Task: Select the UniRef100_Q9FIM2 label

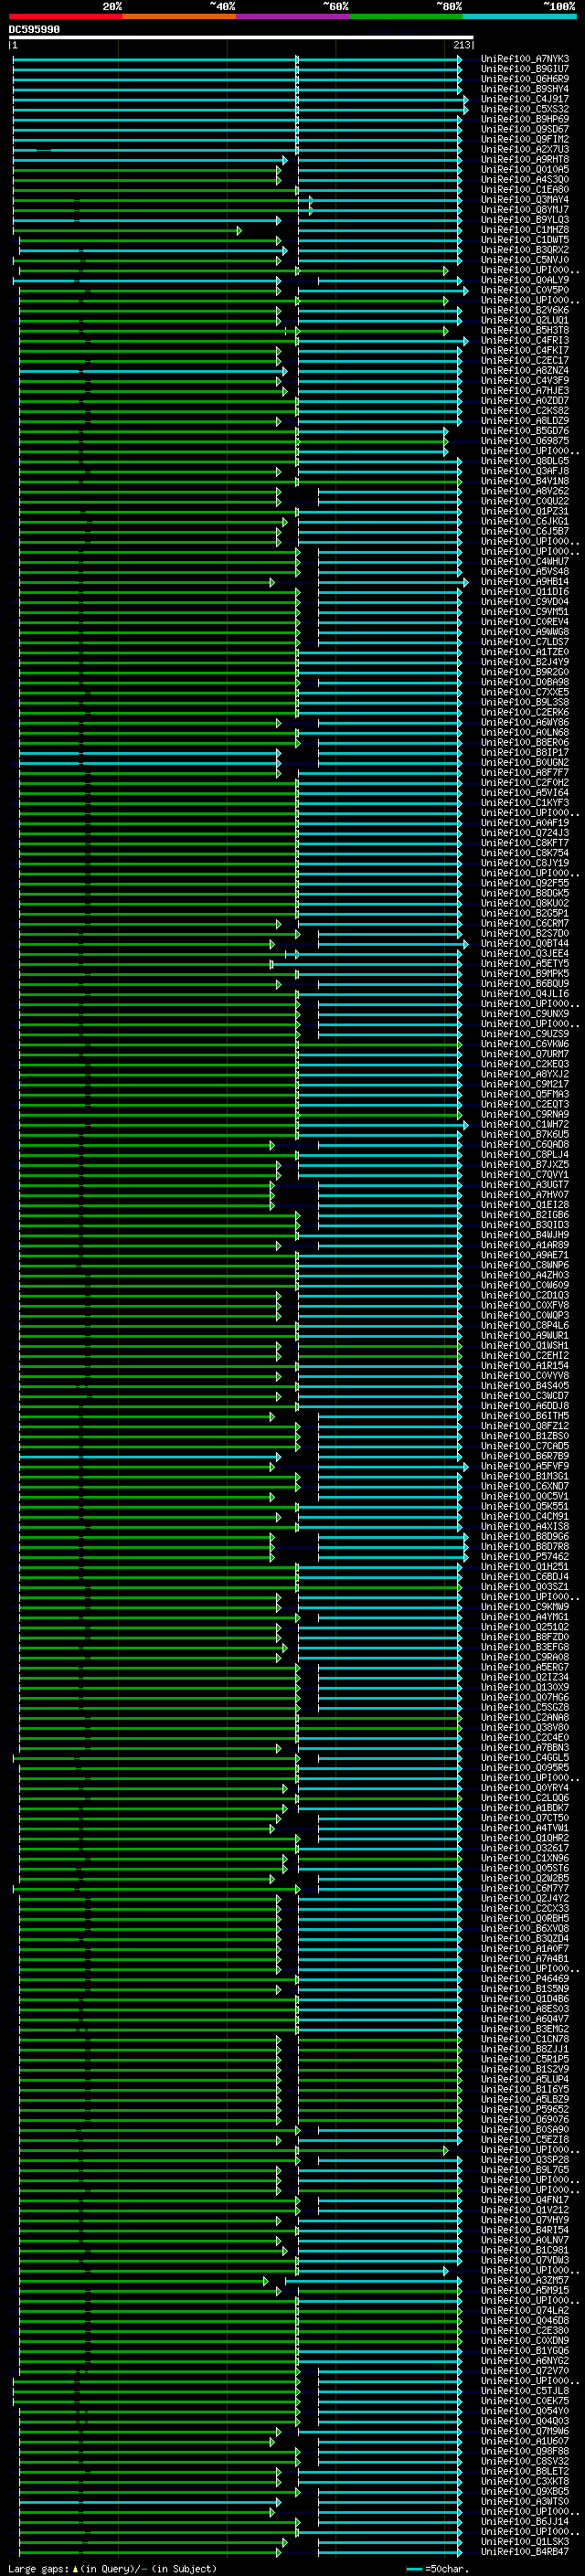Action: click(525, 139)
